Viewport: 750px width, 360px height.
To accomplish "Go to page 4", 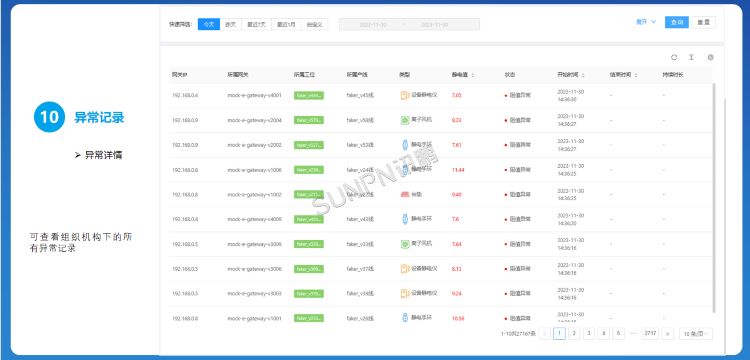I will click(604, 334).
